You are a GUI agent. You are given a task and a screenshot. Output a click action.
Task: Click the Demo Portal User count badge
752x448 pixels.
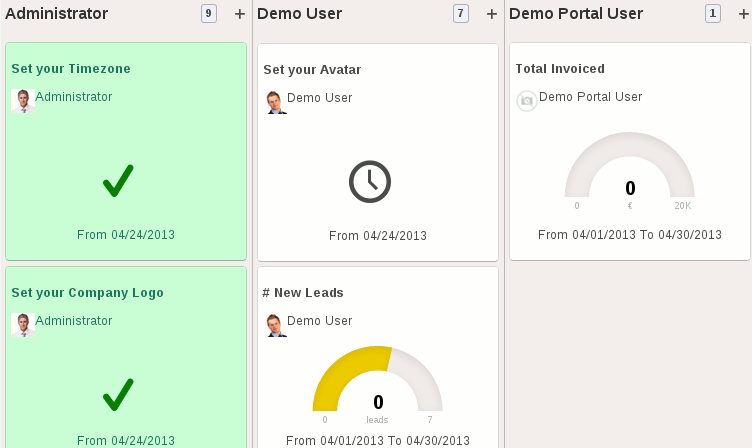click(x=712, y=14)
